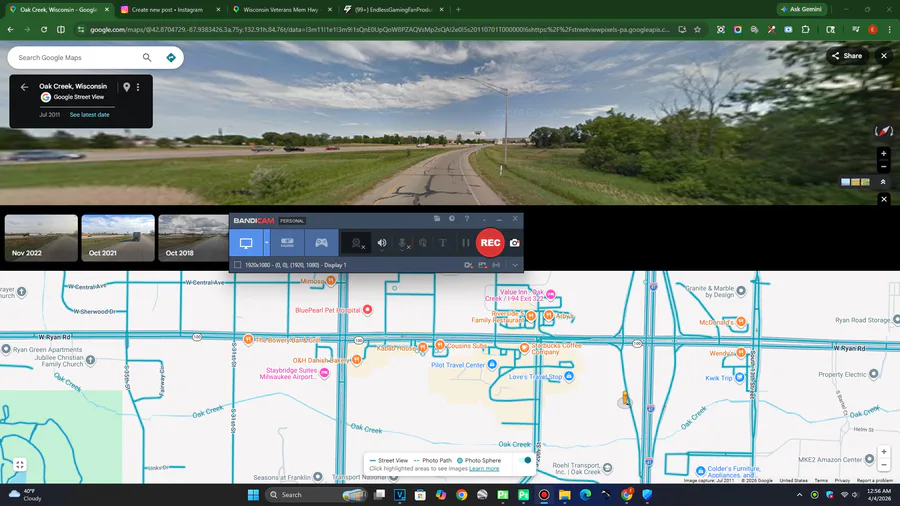Reload the Google Maps page
Image resolution: width=900 pixels, height=506 pixels.
click(x=44, y=29)
